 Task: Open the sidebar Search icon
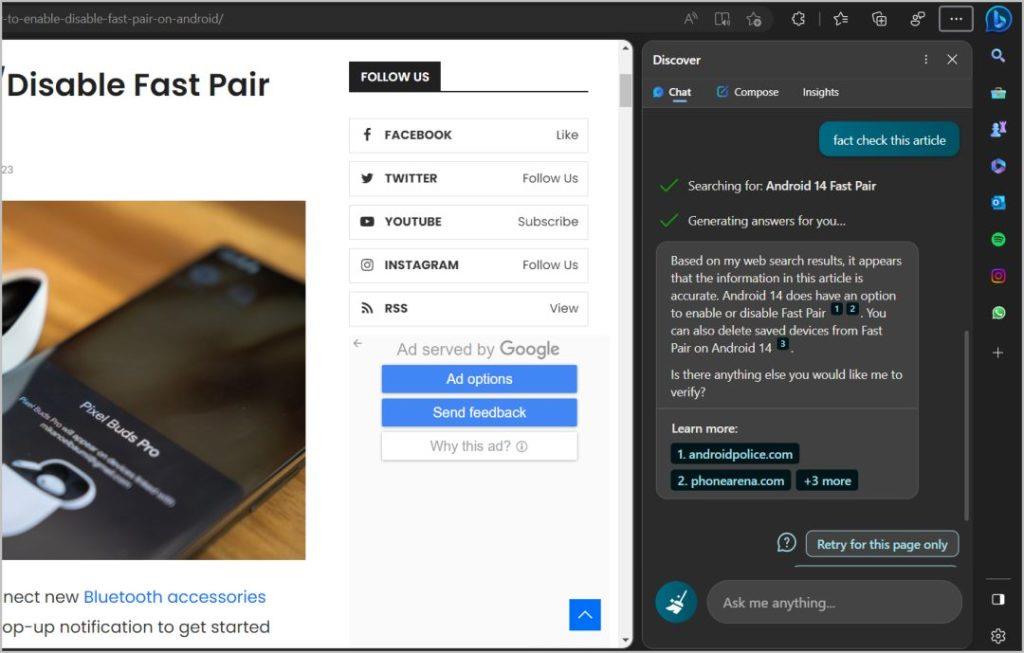[x=998, y=56]
